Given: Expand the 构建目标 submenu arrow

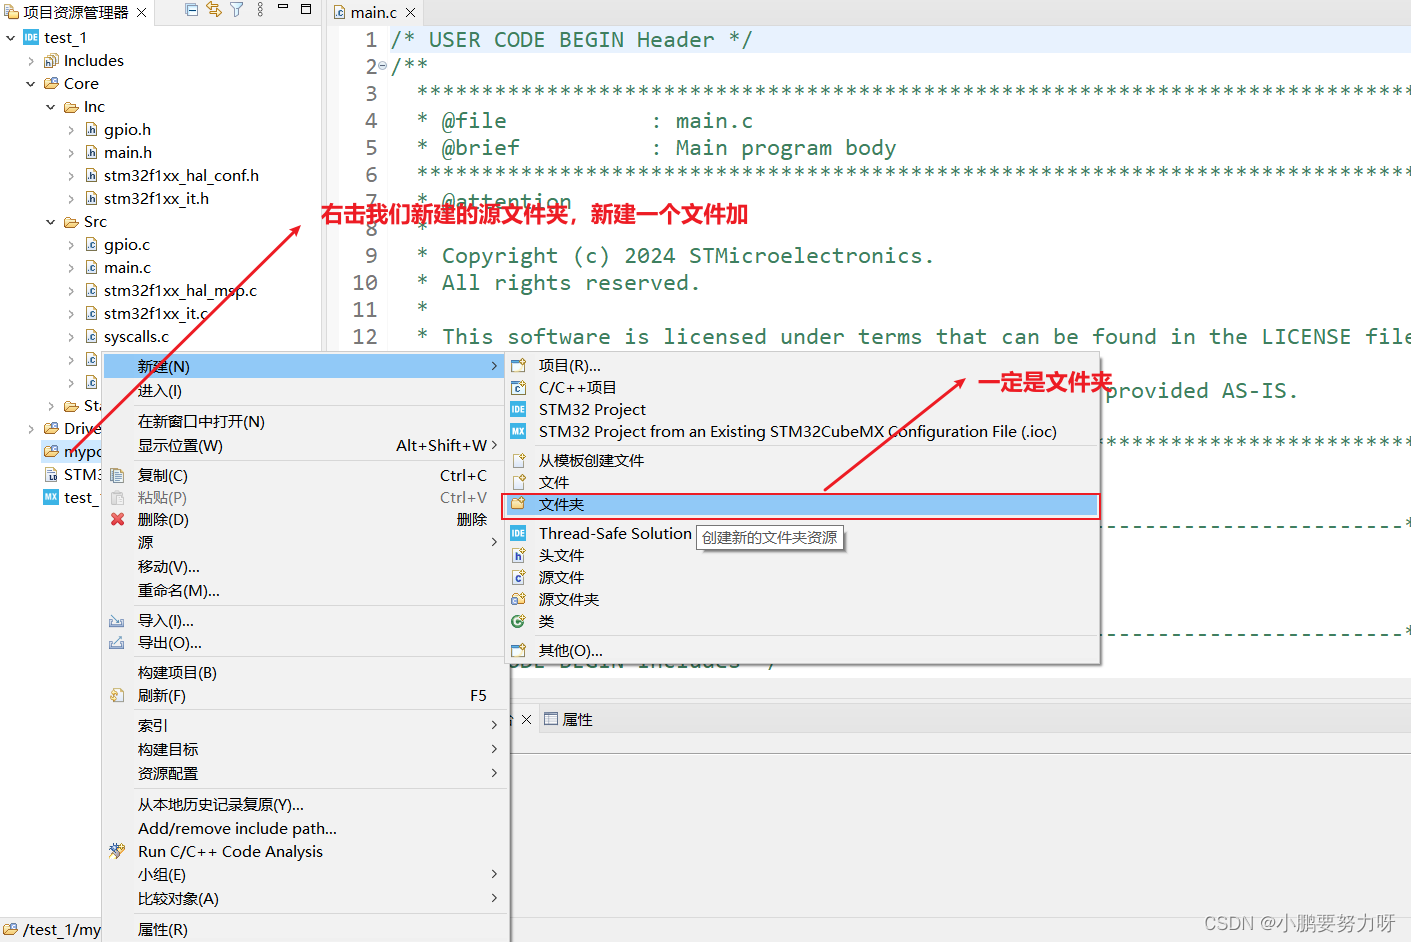Looking at the screenshot, I should click(494, 749).
